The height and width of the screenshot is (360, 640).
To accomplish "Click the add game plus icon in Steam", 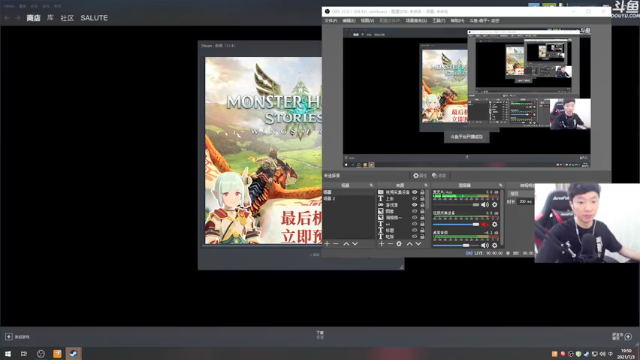I will (x=9, y=337).
